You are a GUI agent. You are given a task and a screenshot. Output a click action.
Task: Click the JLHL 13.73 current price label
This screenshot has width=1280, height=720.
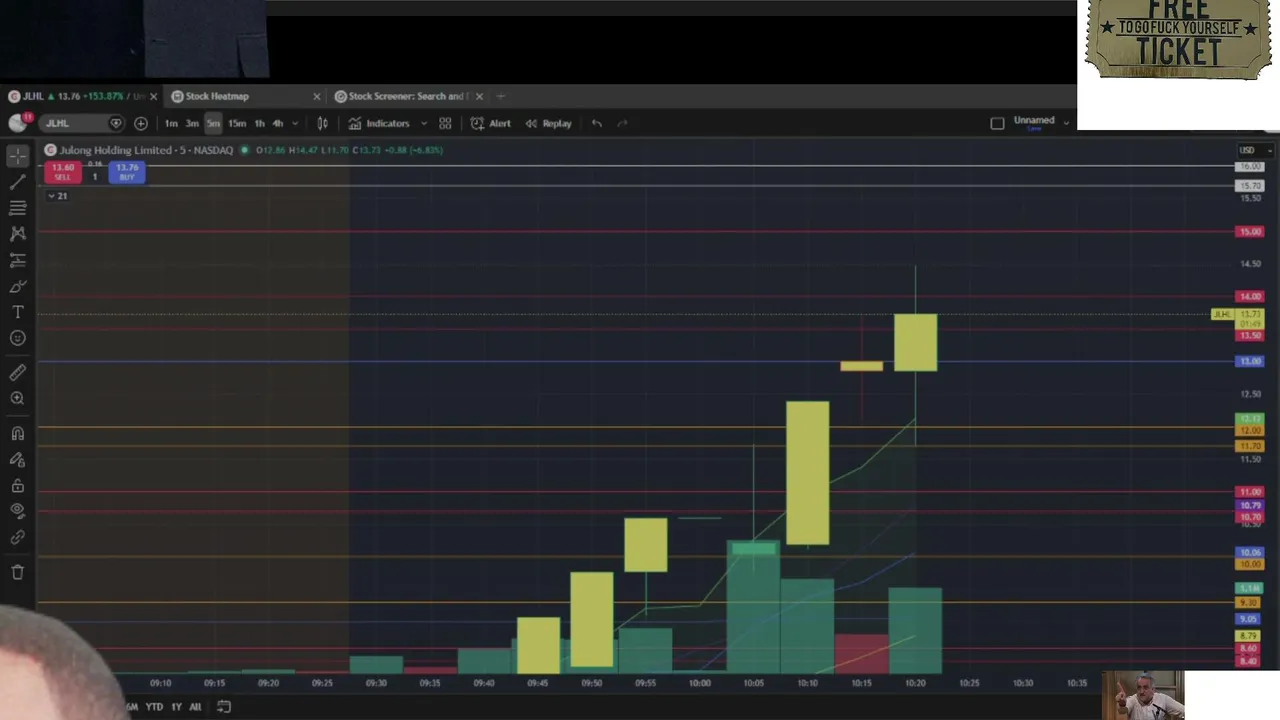pyautogui.click(x=1237, y=315)
